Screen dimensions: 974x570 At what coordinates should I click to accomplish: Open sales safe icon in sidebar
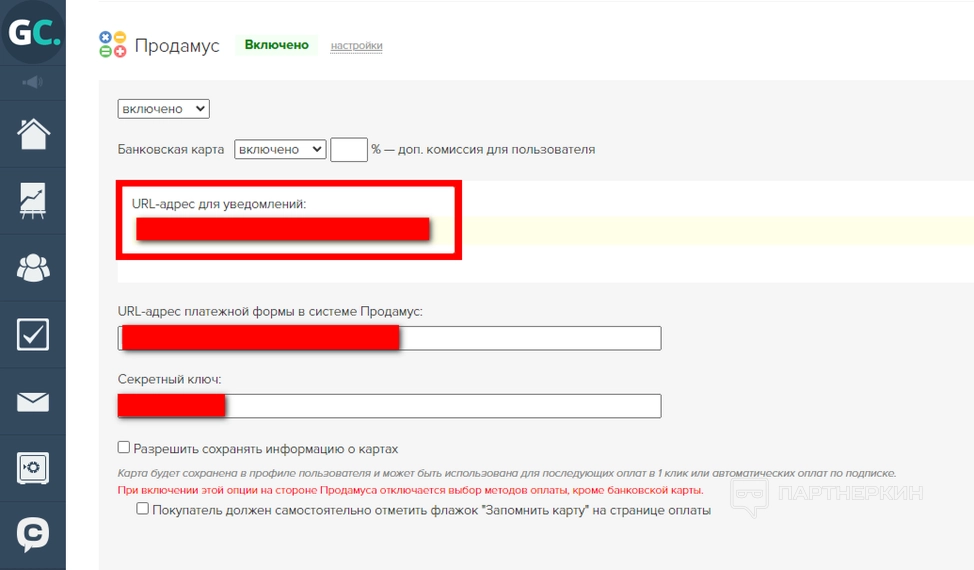click(x=33, y=468)
